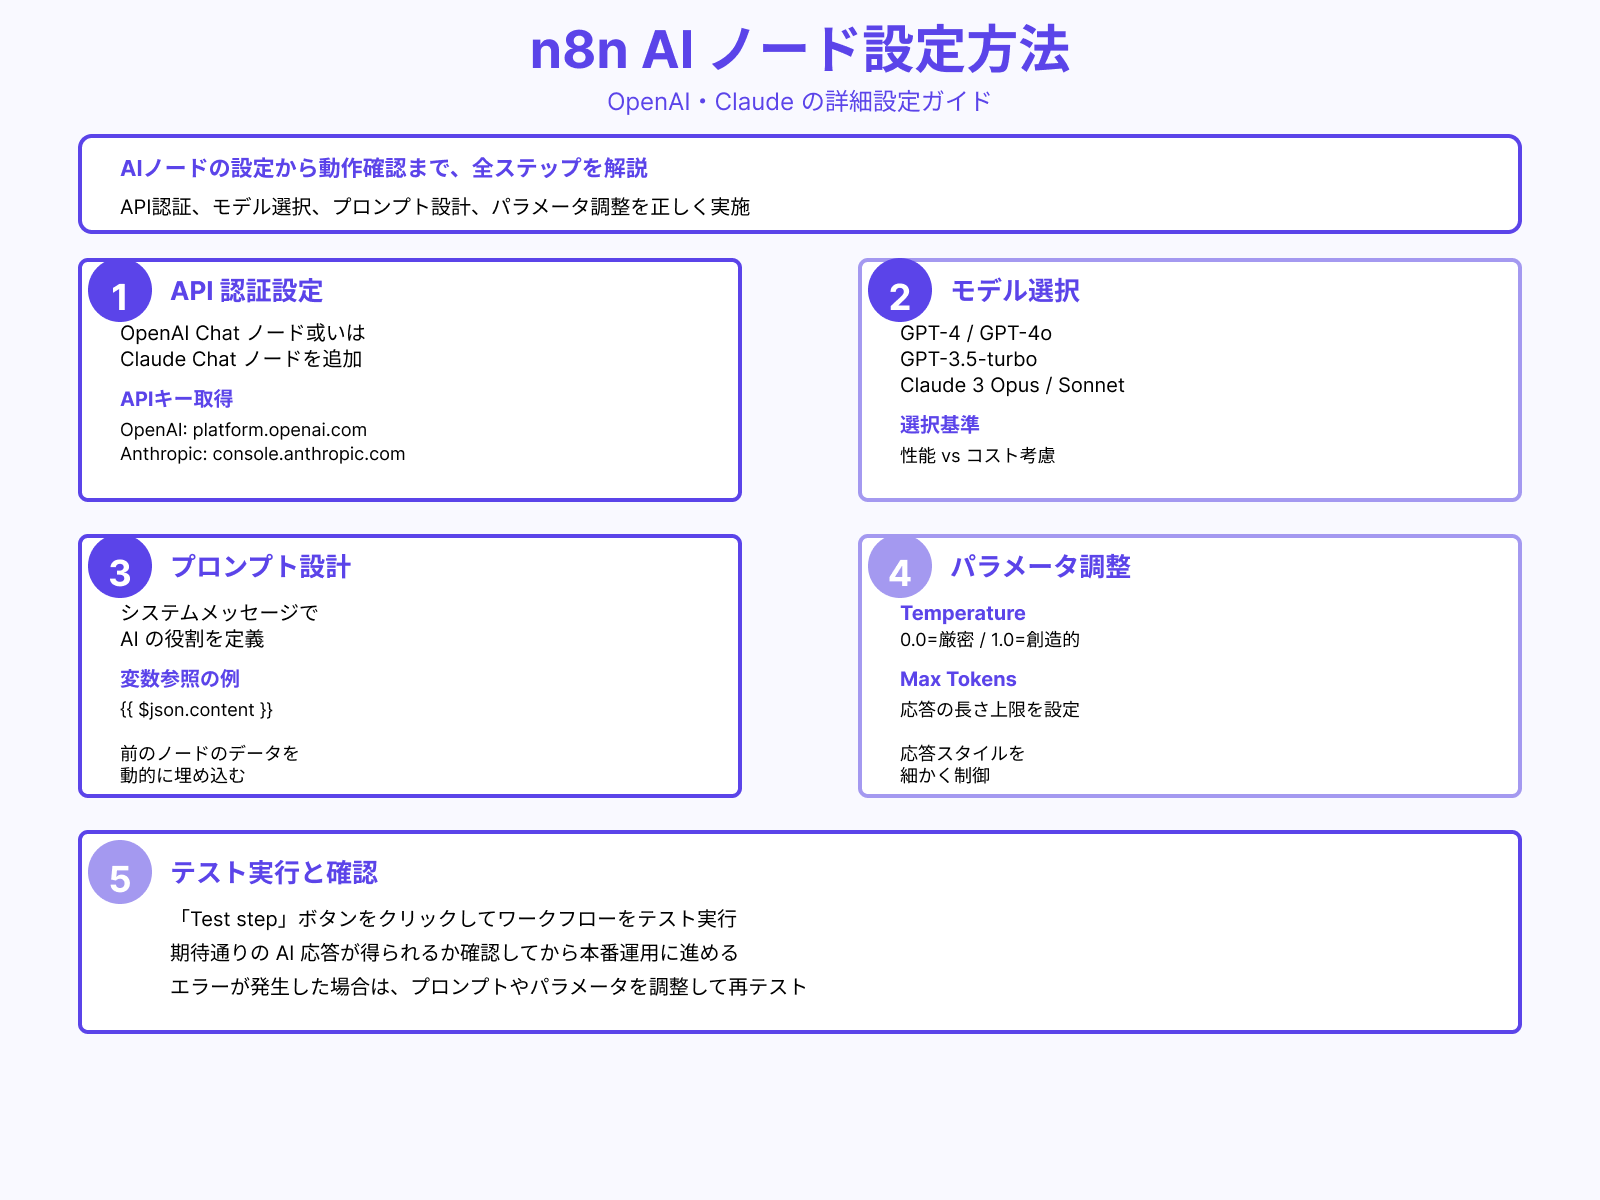Image resolution: width=1600 pixels, height=1200 pixels.
Task: Click the step 1 numbered circle badge
Action: point(120,294)
